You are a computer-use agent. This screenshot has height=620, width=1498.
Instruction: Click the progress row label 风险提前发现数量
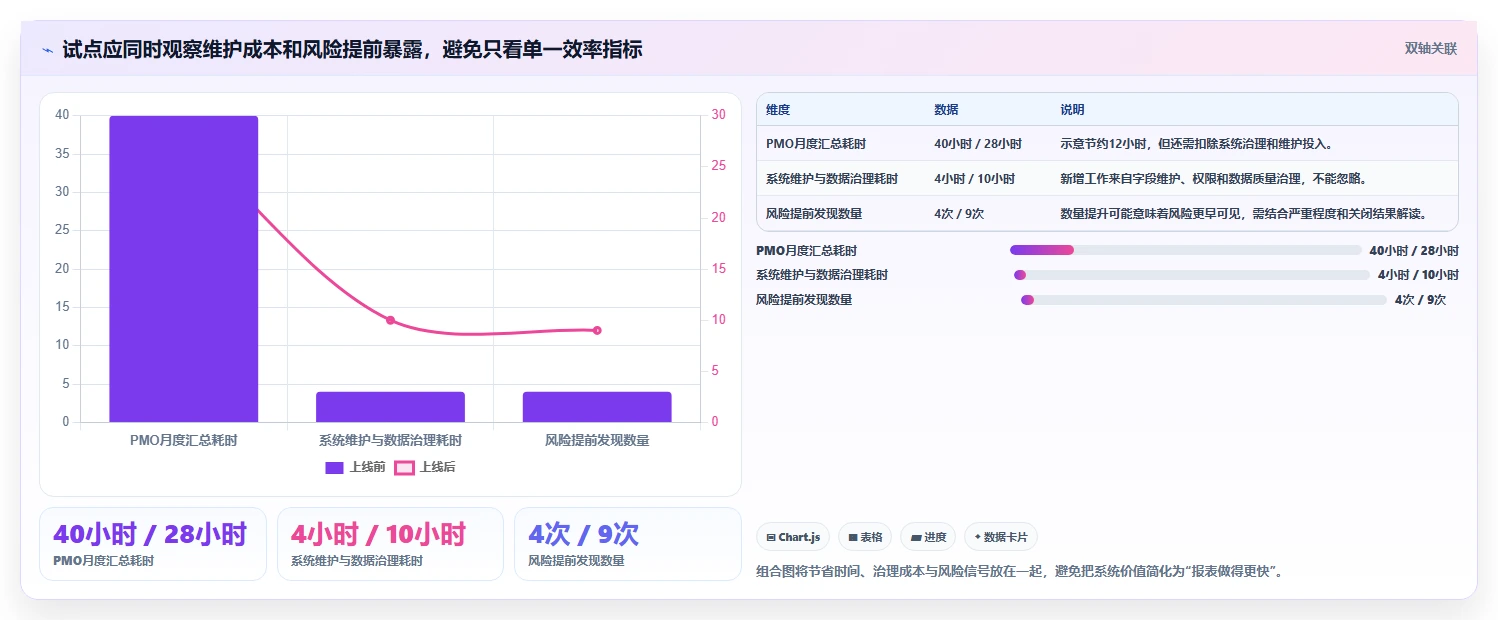tap(804, 300)
